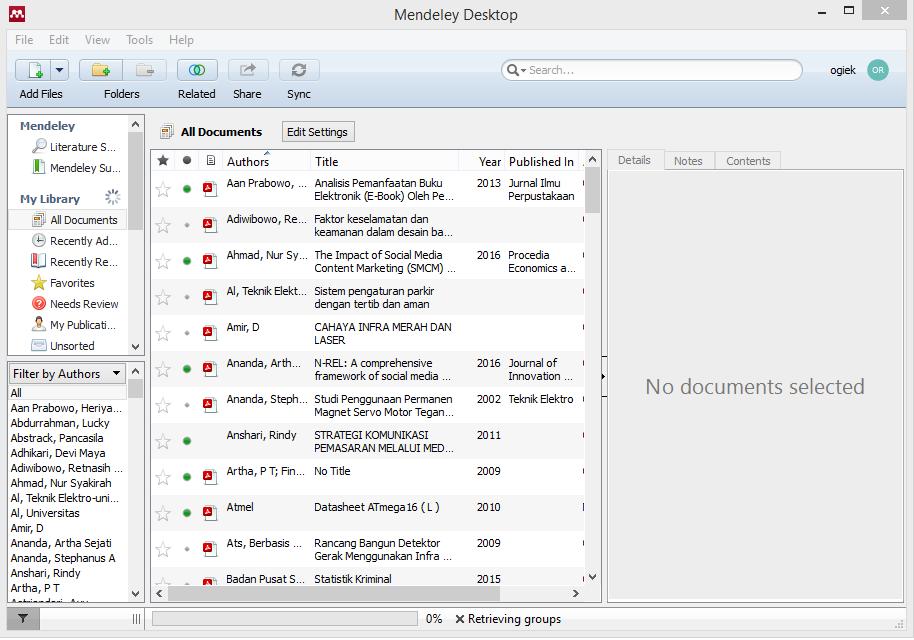Viewport: 914px width, 640px height.
Task: Sort by the attached file column header
Action: coord(210,161)
